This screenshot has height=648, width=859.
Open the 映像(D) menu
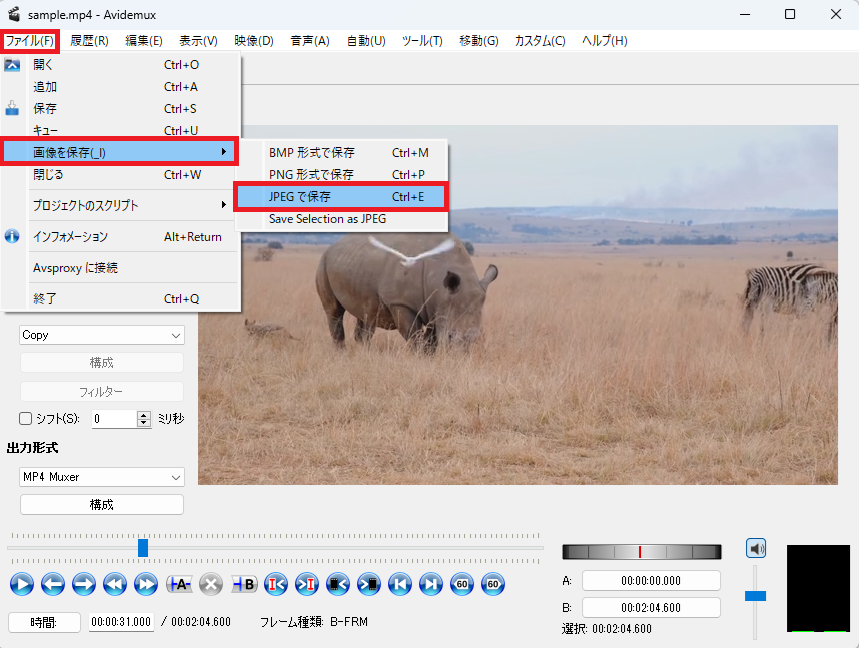254,41
